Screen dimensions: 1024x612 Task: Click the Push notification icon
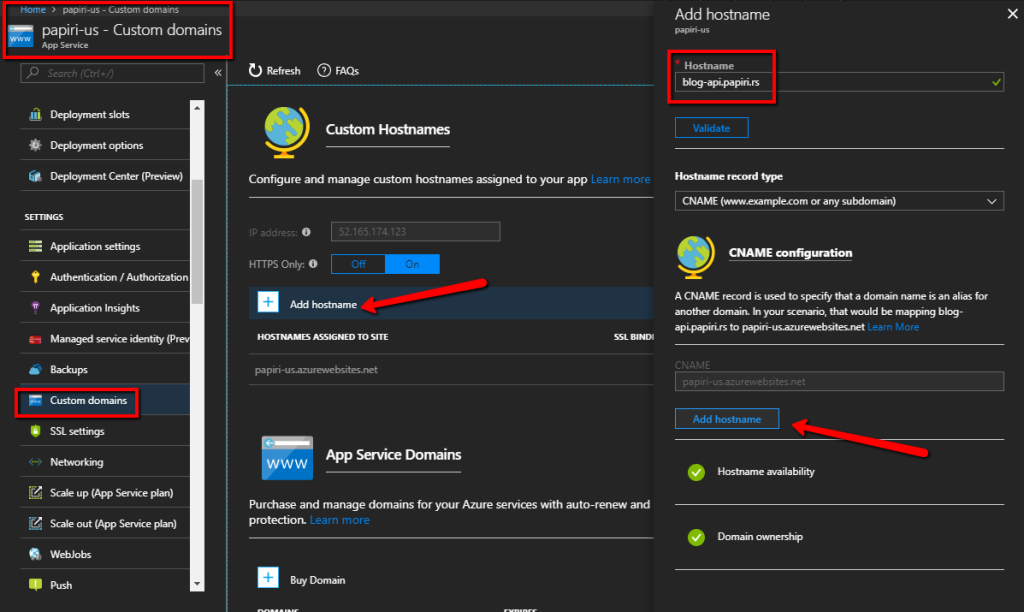click(x=35, y=585)
